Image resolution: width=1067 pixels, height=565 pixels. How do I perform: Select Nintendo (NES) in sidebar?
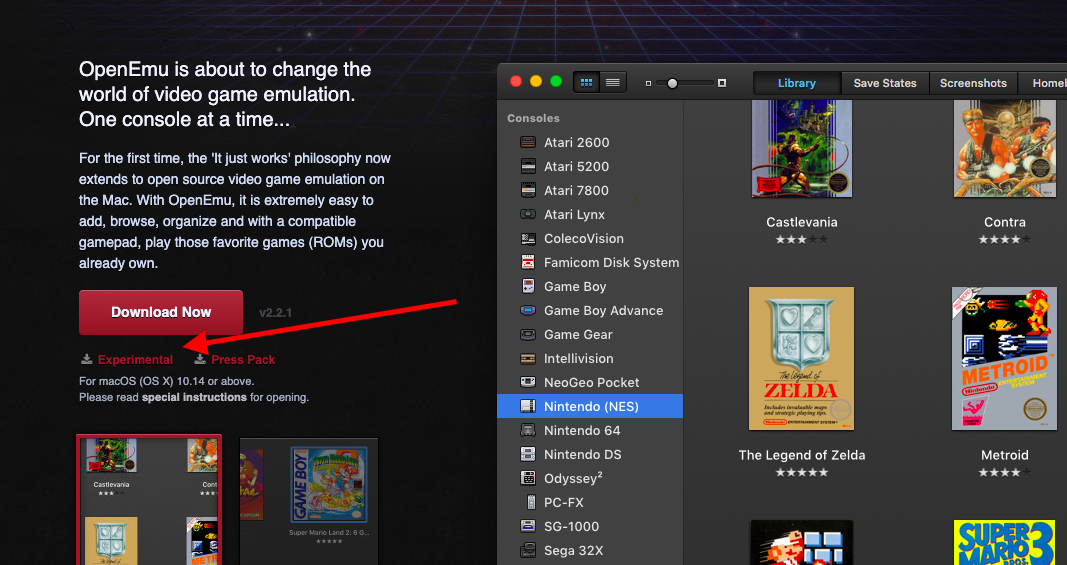[x=590, y=406]
